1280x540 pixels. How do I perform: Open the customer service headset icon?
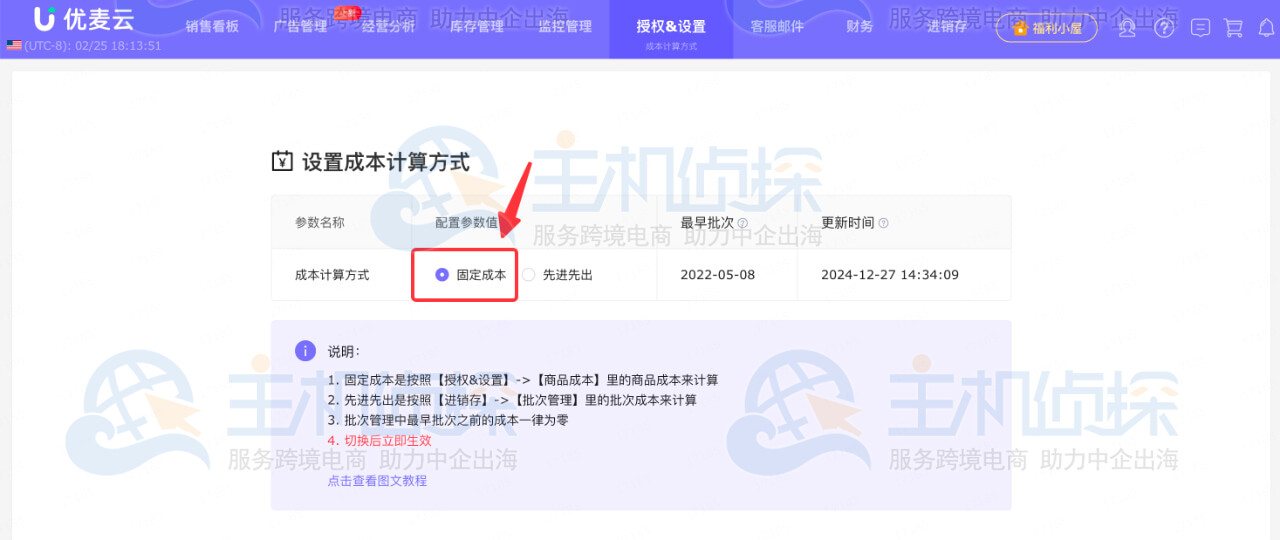pos(1127,28)
